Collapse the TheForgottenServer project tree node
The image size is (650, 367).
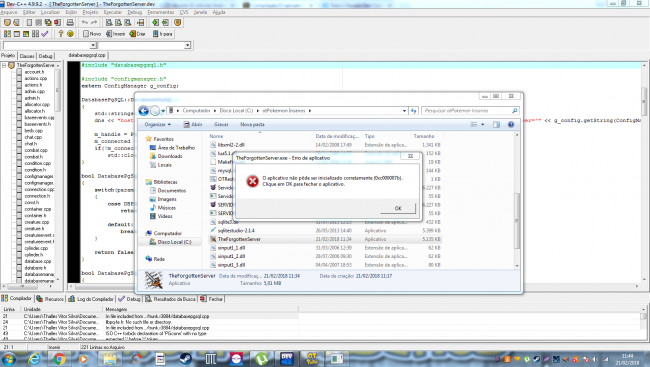pyautogui.click(x=4, y=65)
